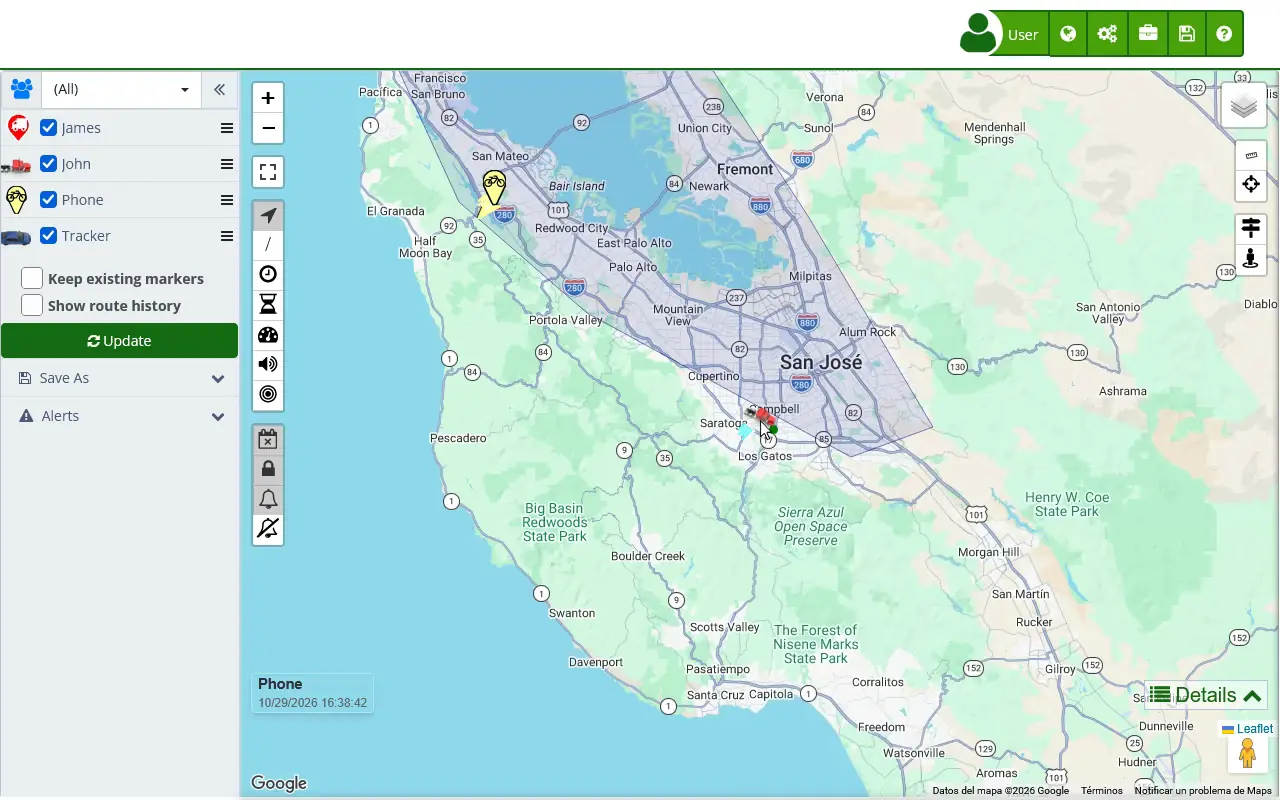
Task: Open the John row hamburger menu
Action: click(x=227, y=164)
